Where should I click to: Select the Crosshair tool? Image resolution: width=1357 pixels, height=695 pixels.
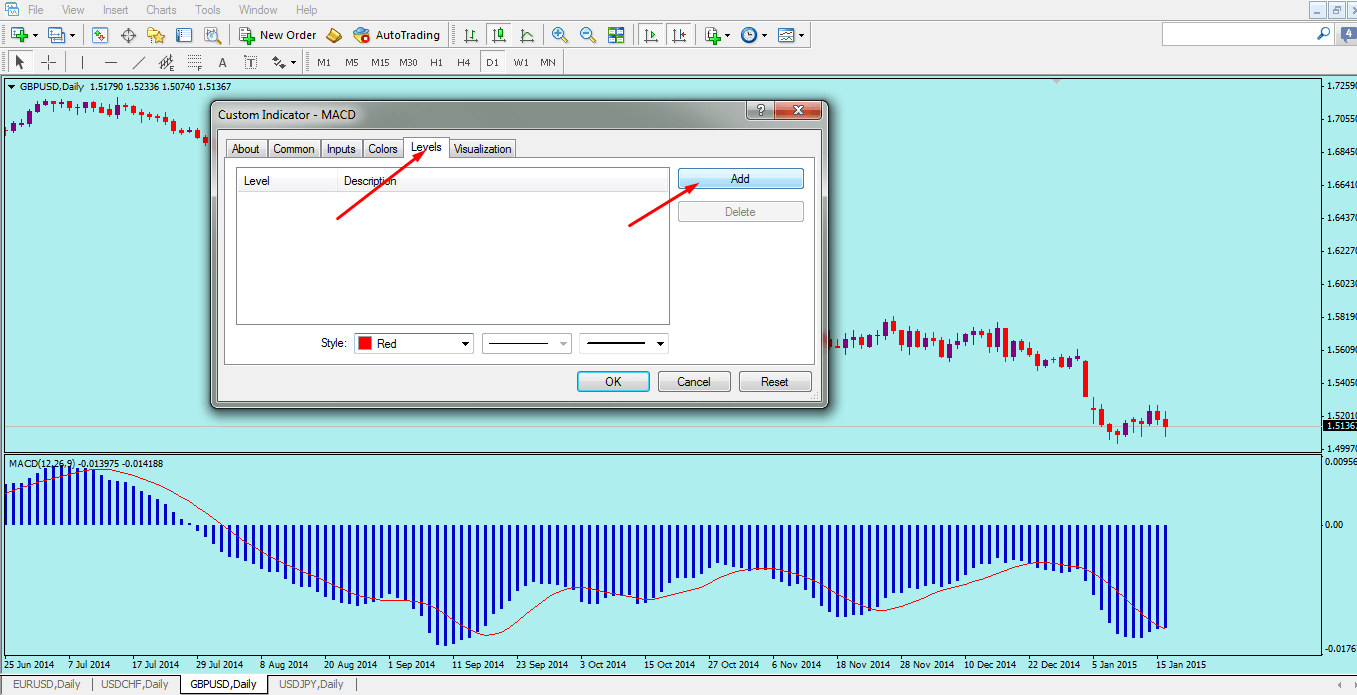point(48,62)
